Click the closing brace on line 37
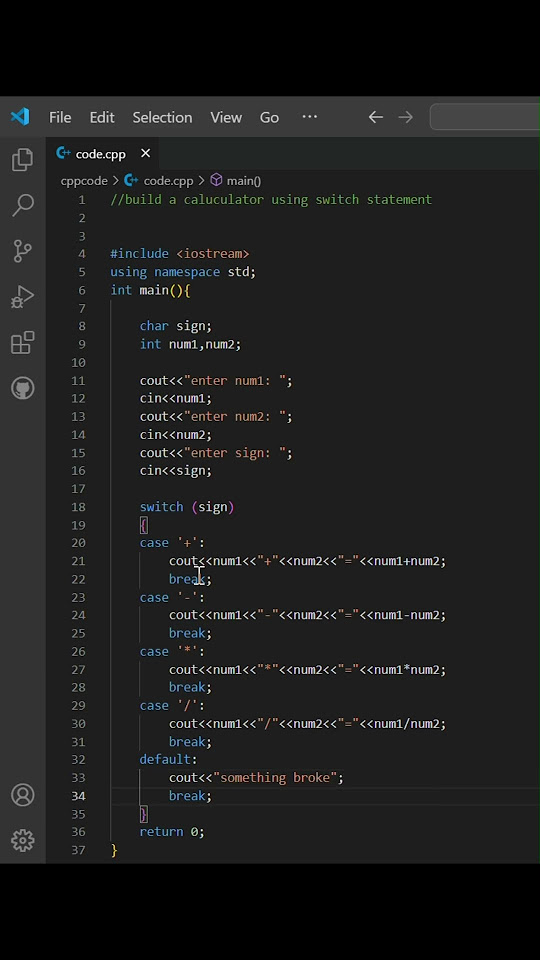This screenshot has height=960, width=540. pos(114,850)
